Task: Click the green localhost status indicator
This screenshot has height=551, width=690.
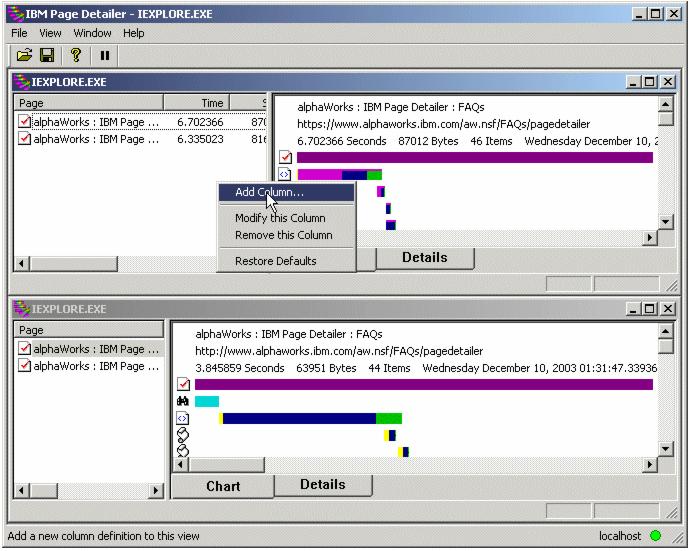Action: [x=655, y=536]
